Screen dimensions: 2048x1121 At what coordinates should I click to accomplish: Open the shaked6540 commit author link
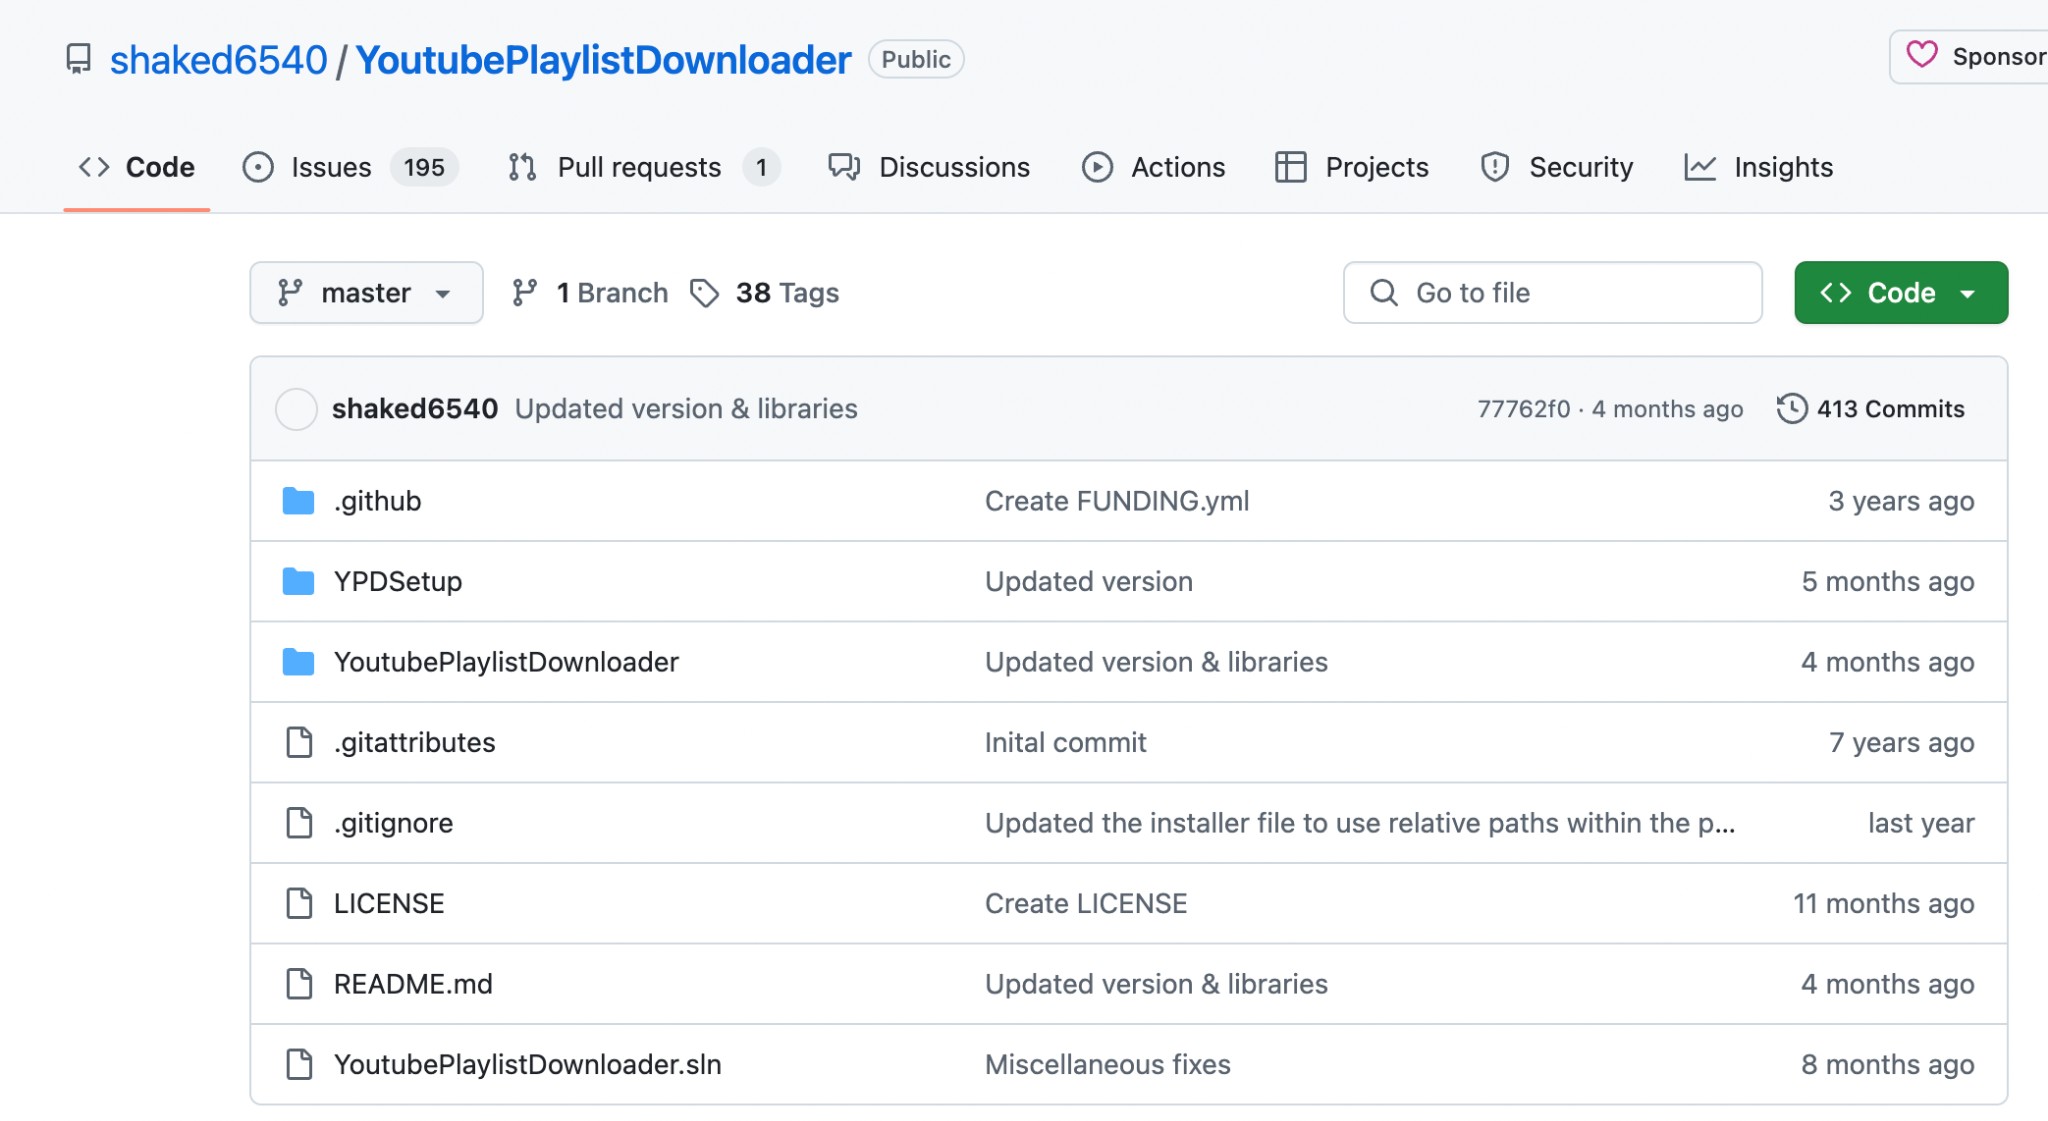tap(415, 409)
